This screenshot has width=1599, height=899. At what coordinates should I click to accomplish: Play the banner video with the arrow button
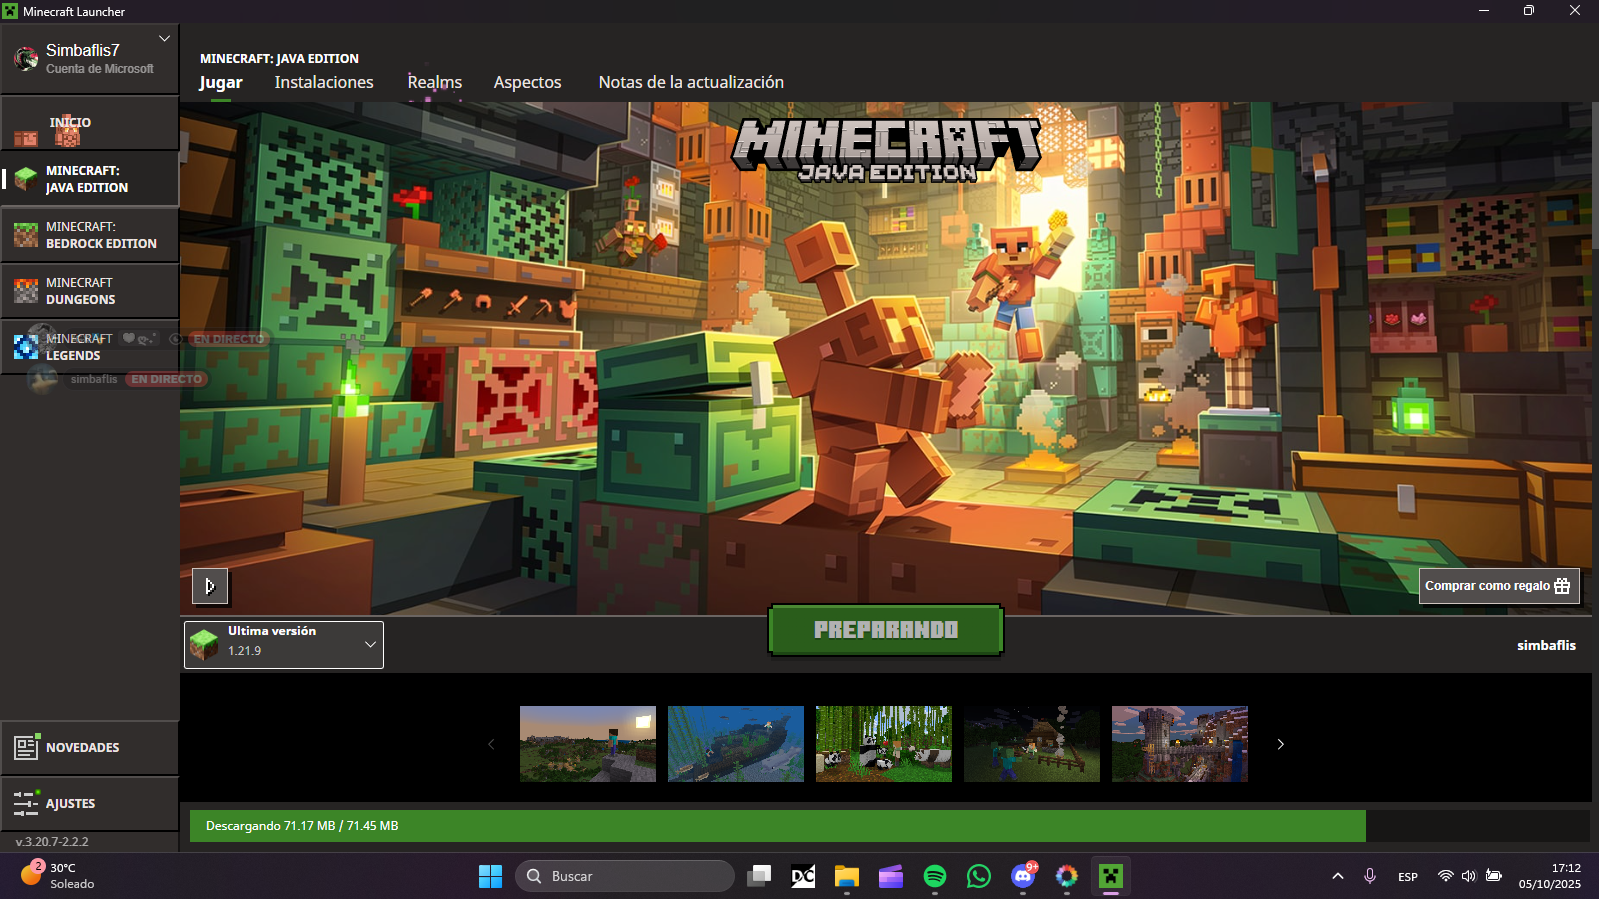point(210,586)
